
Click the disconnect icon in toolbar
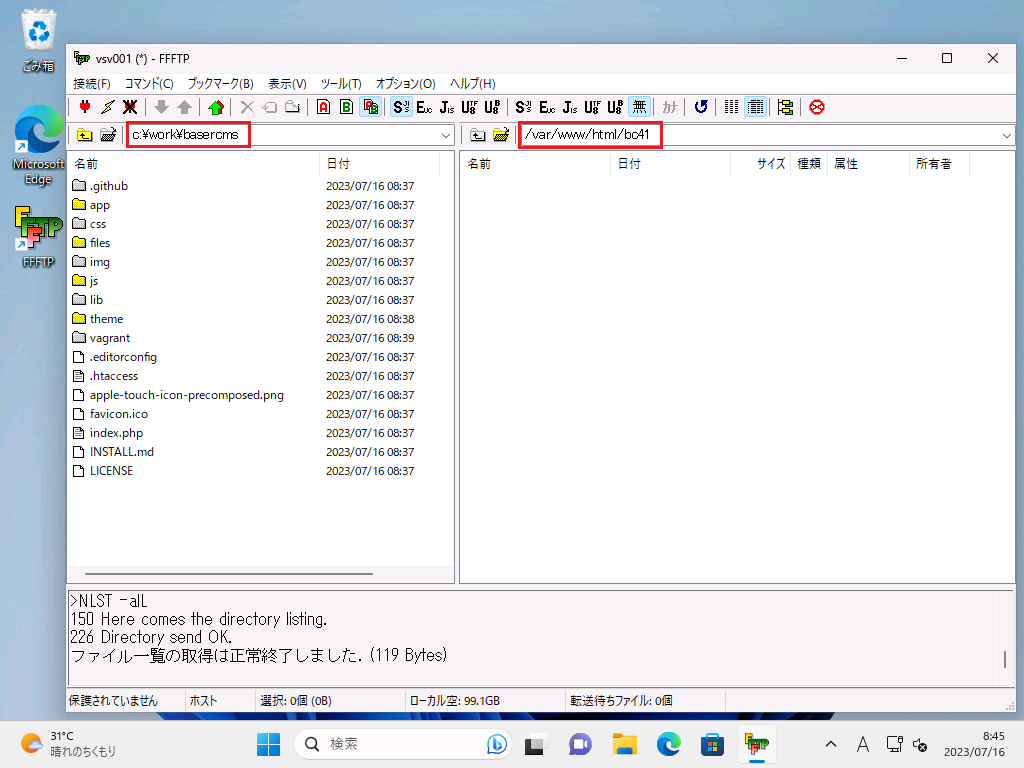130,107
